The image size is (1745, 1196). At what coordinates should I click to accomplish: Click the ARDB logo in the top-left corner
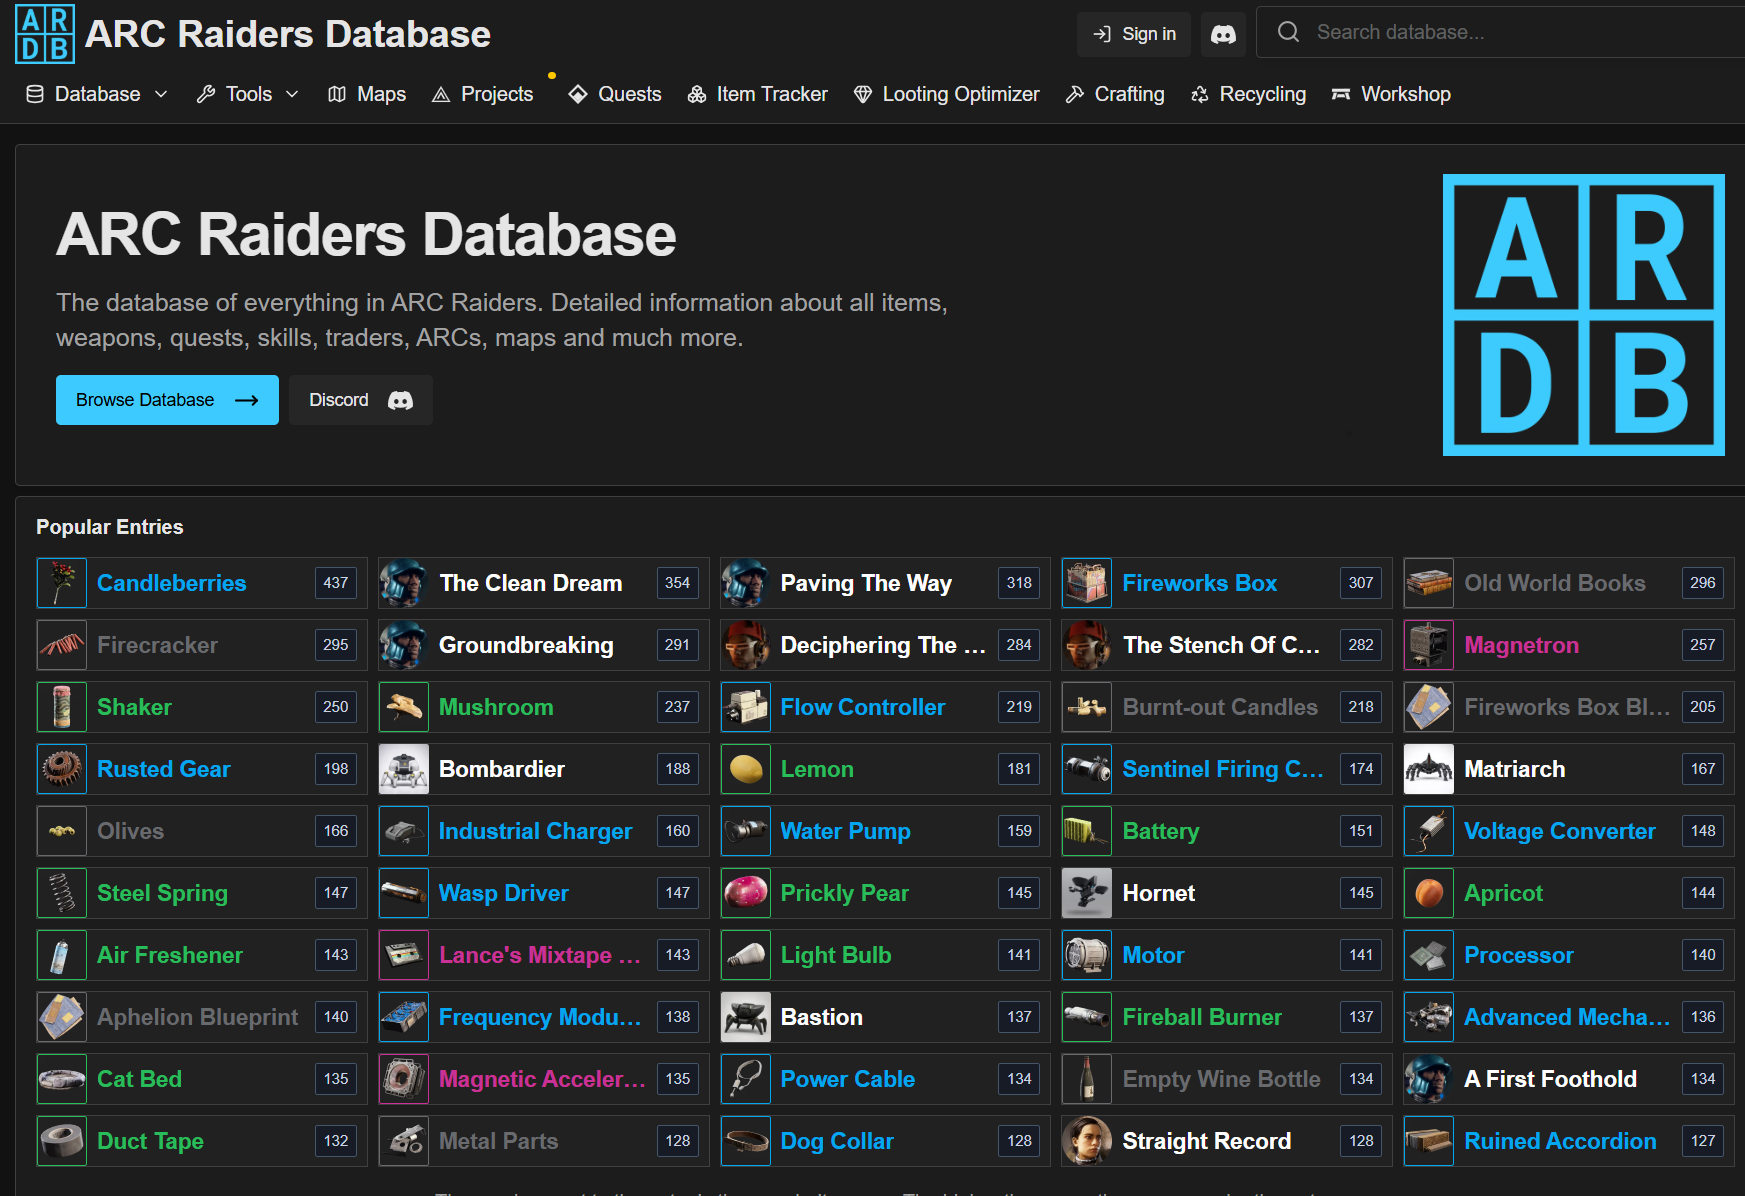pos(45,34)
